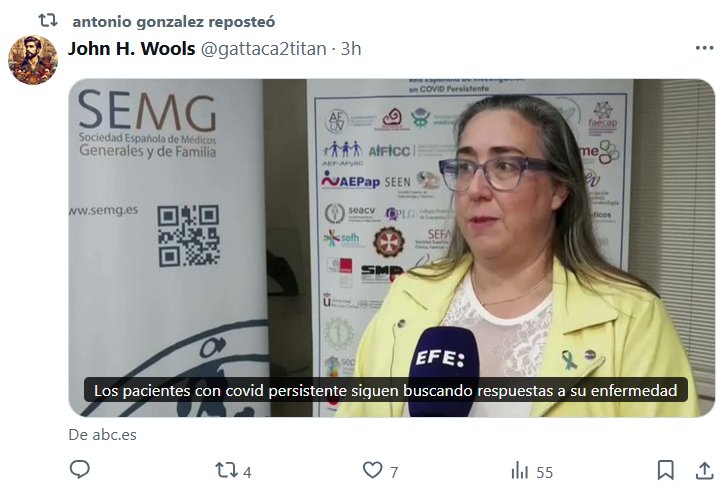
Task: Repost the tweet with 4 reposts
Action: (x=226, y=470)
